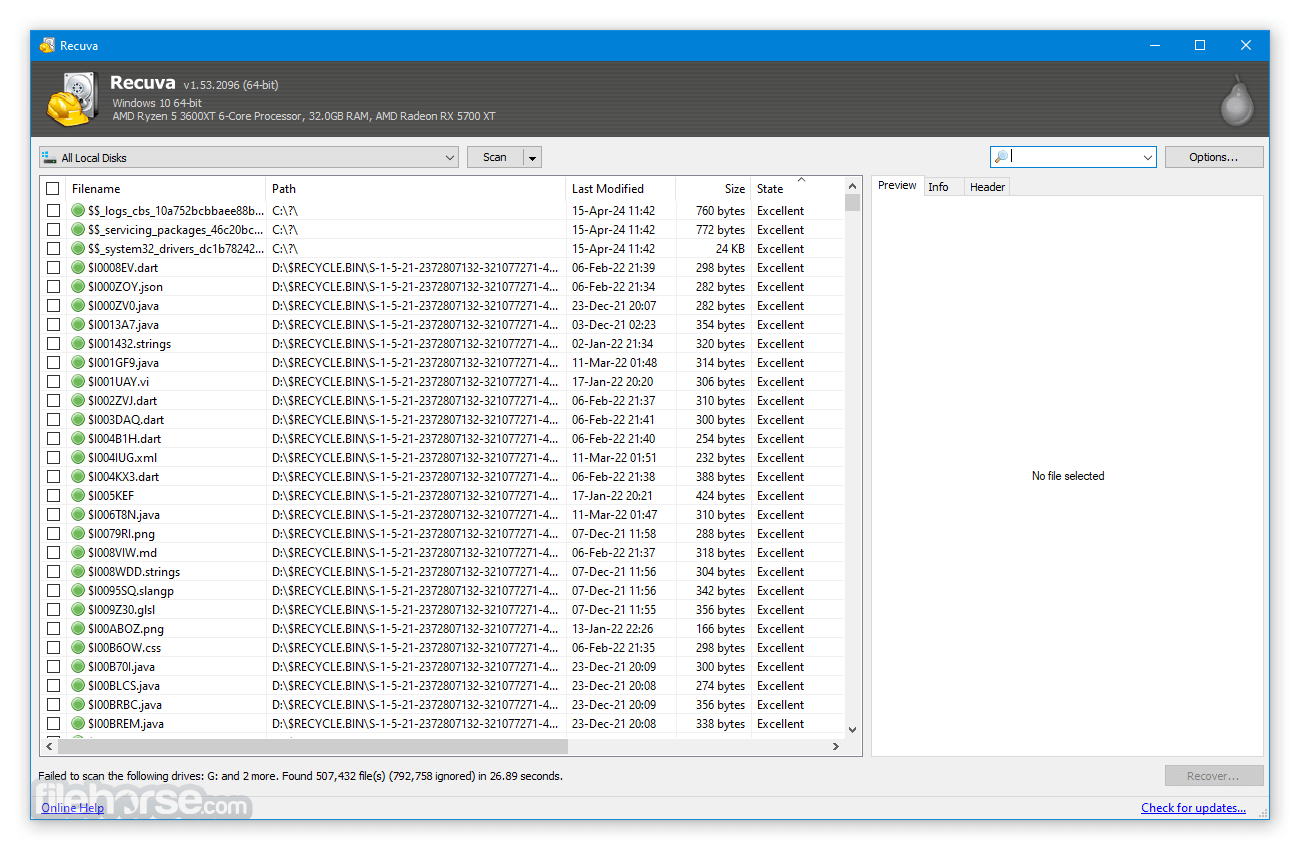This screenshot has height=850, width=1300.
Task: Click green status icon for $I0079RI.png
Action: pos(79,534)
